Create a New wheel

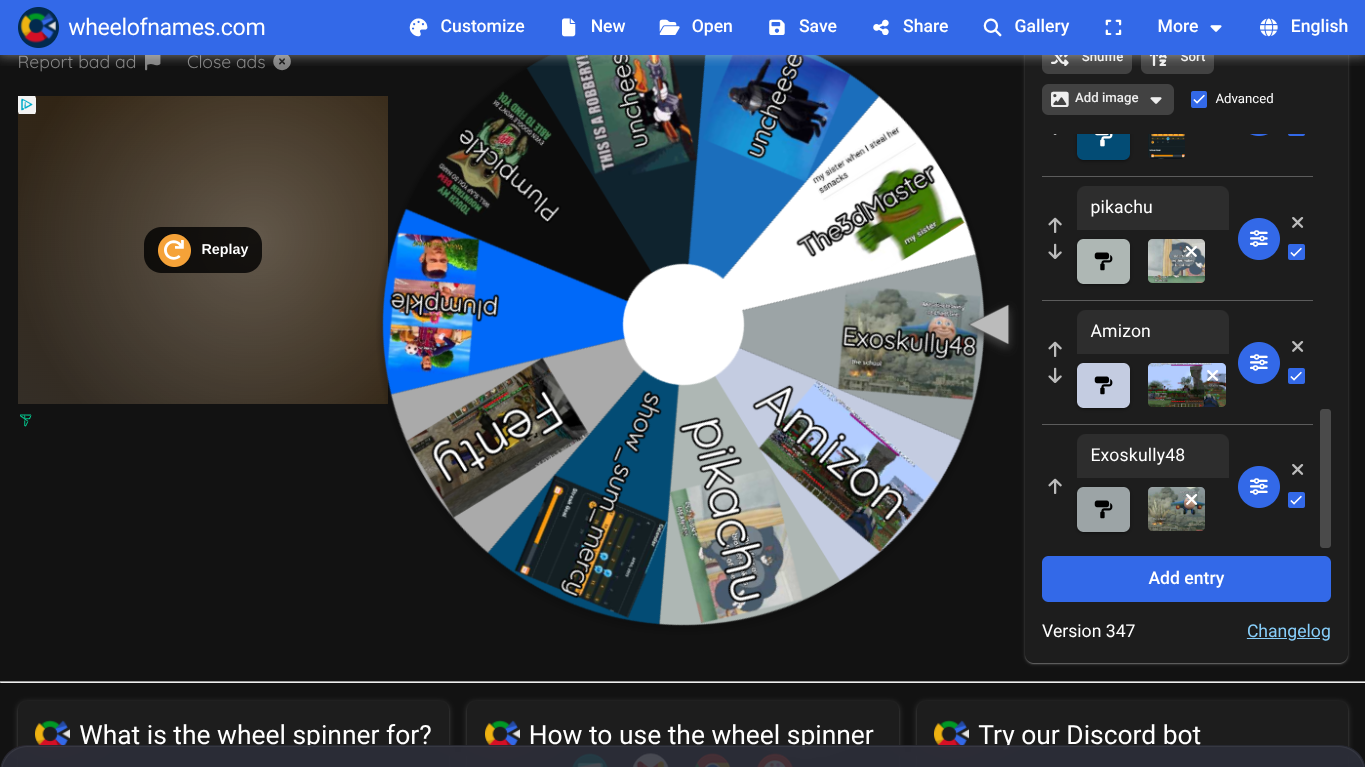pos(593,27)
